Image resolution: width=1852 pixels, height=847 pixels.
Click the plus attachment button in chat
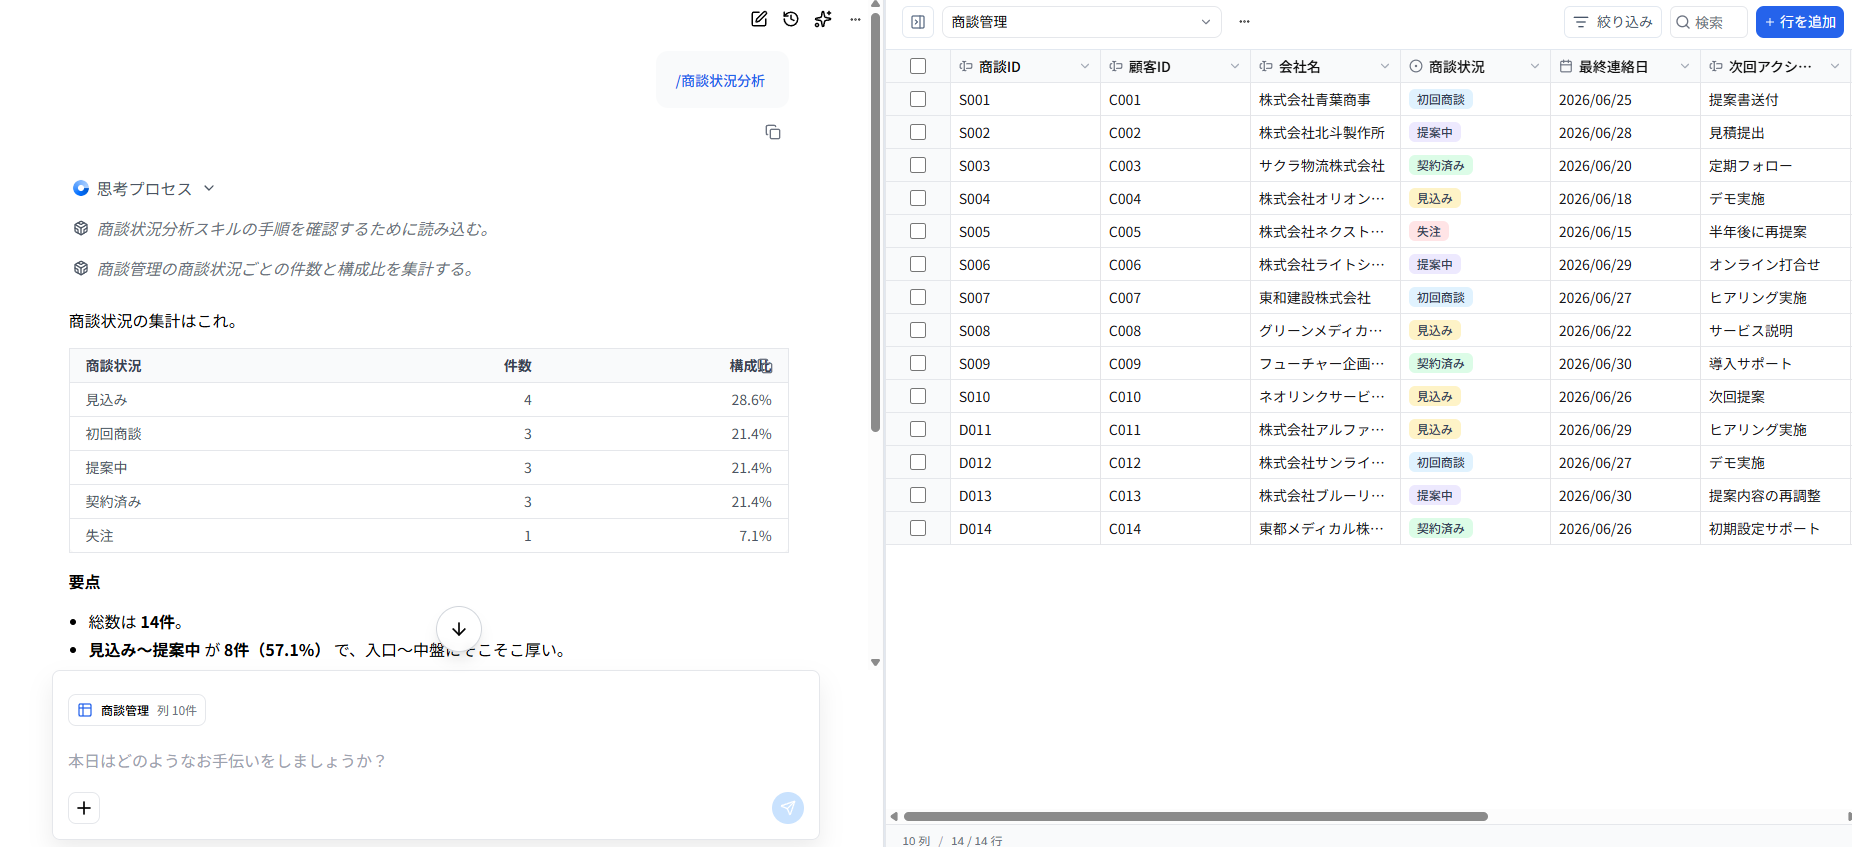tap(84, 807)
